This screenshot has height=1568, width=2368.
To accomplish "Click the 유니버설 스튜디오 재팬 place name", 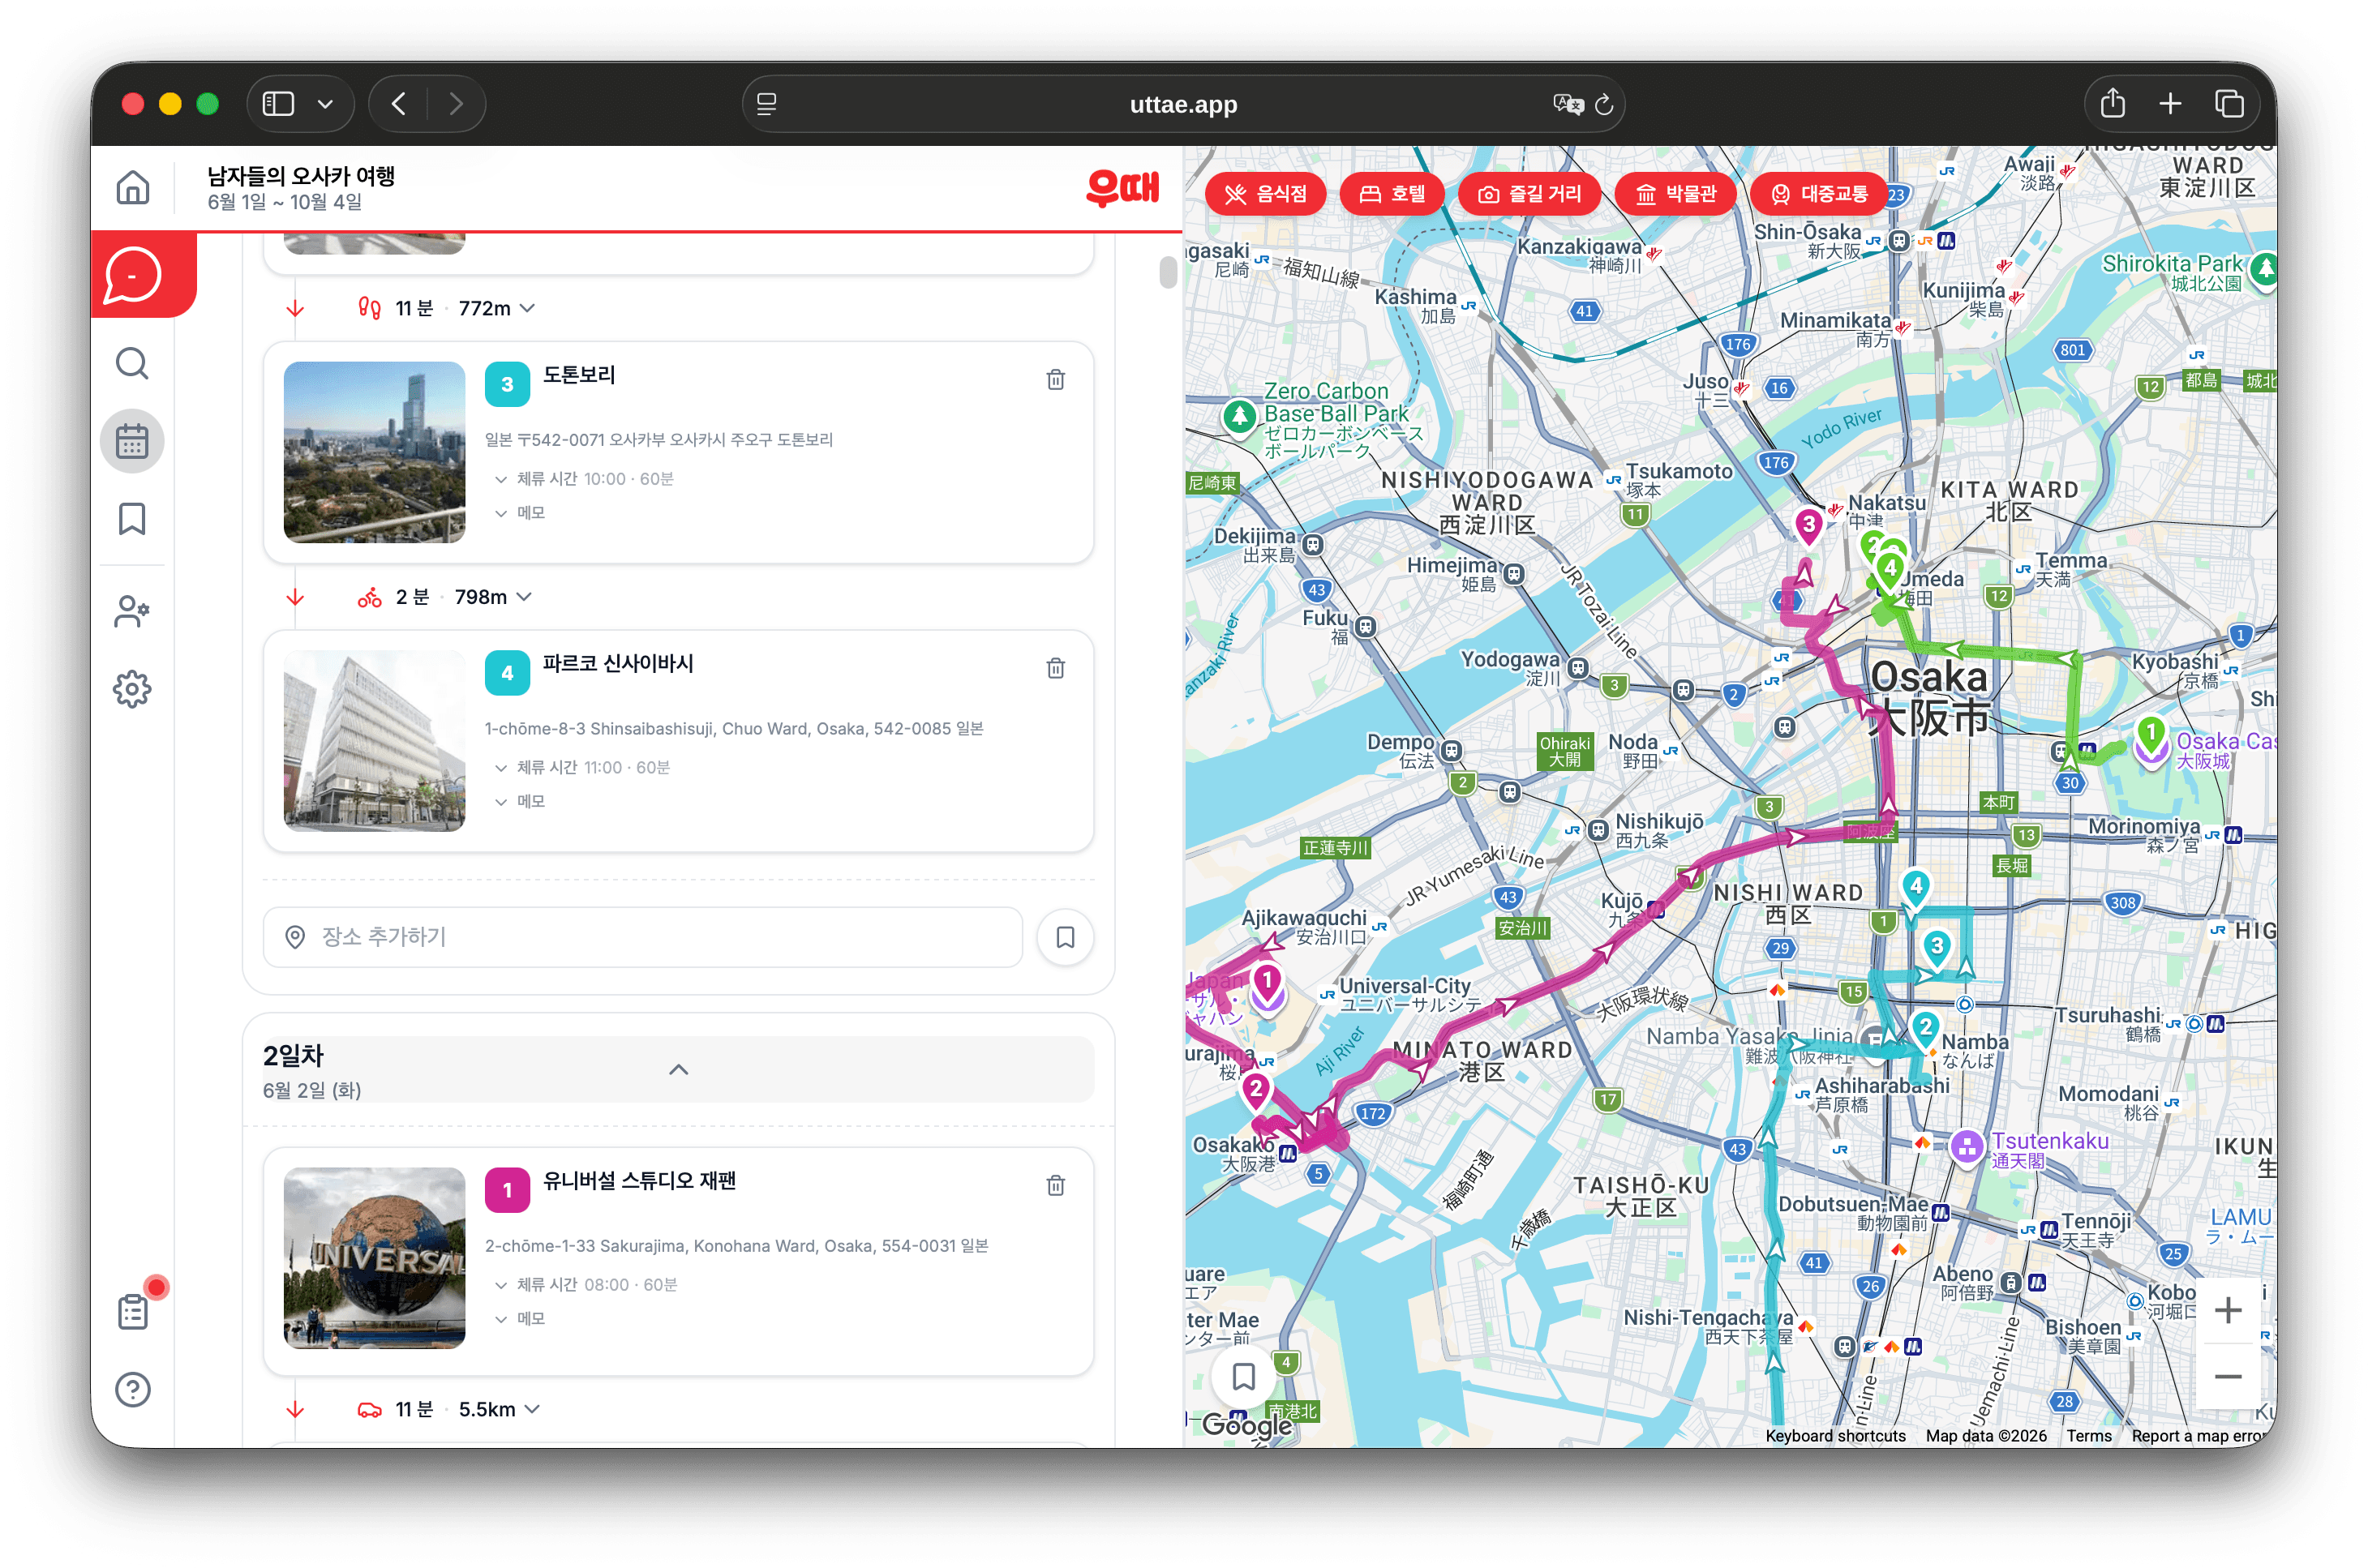I will 639,1181.
